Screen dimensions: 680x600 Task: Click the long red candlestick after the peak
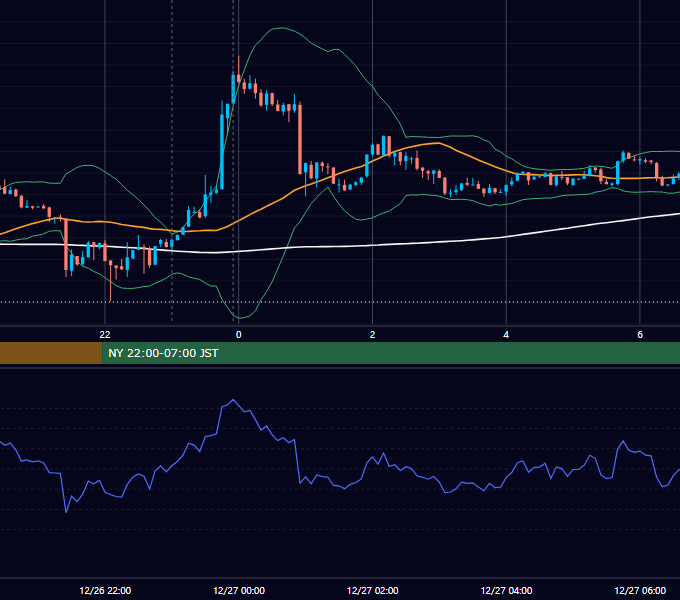click(300, 139)
